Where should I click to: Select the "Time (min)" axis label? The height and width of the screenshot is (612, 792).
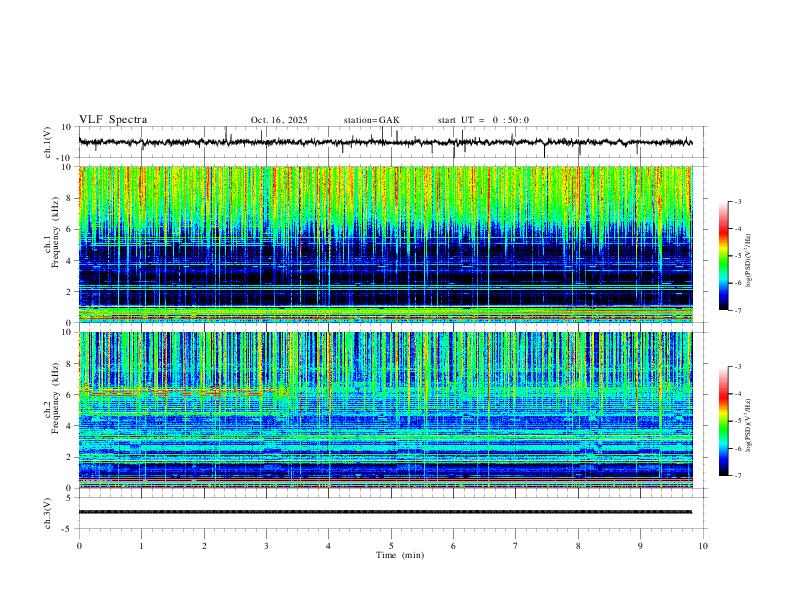(x=400, y=555)
